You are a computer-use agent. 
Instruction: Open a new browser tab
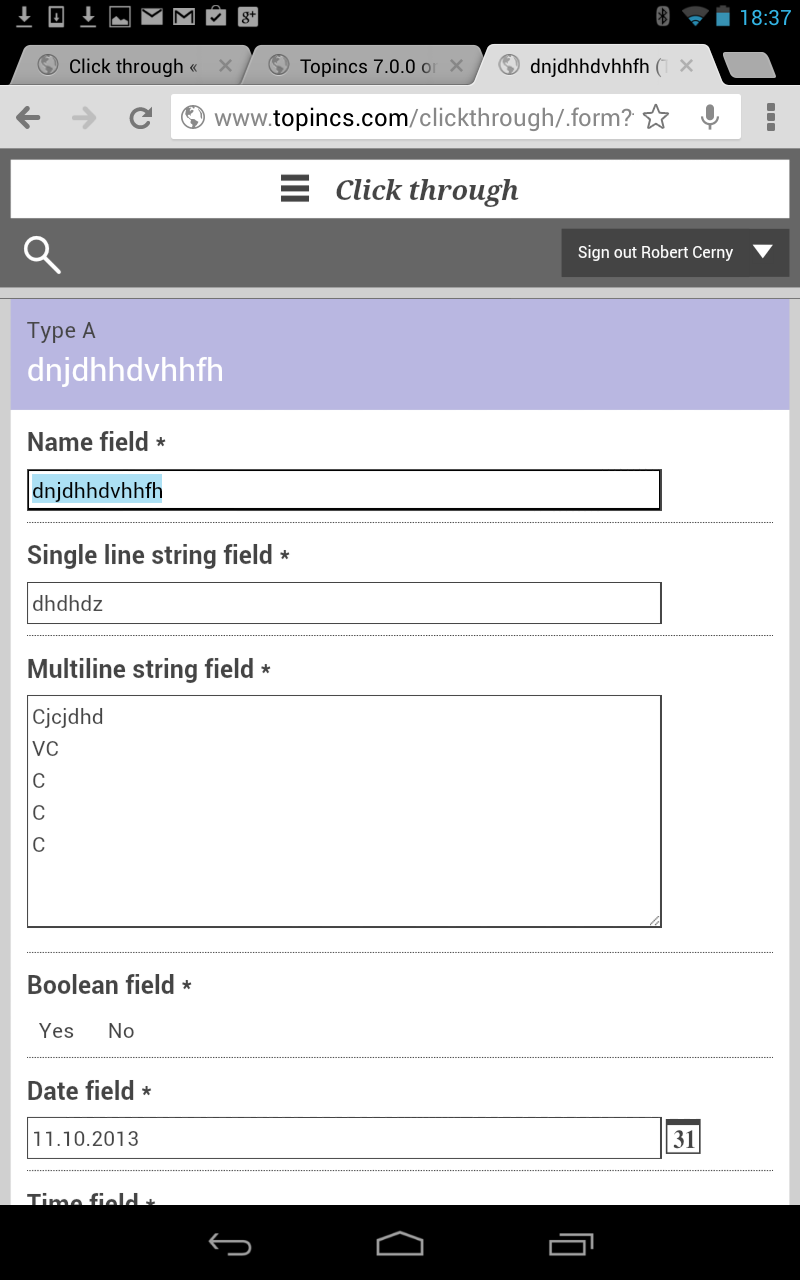click(752, 64)
